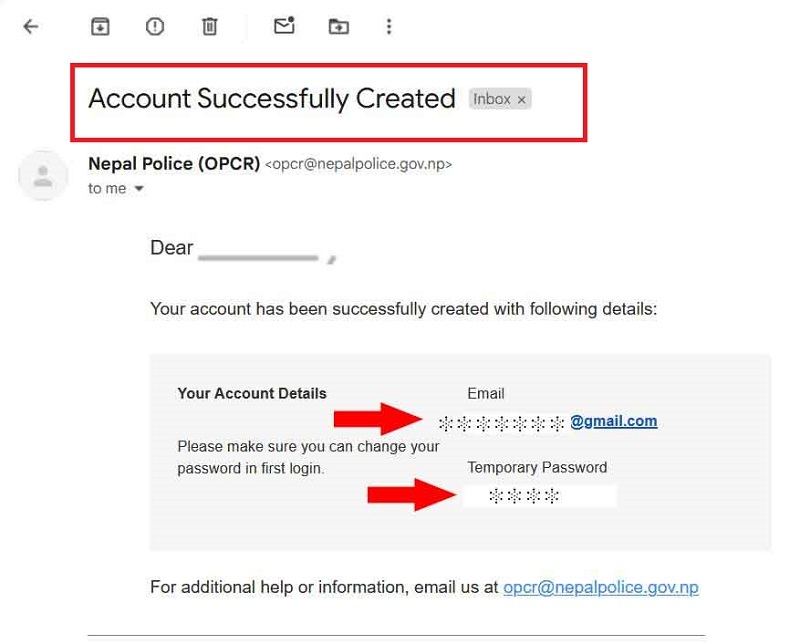Click the "Temporary Password" label

pyautogui.click(x=537, y=467)
